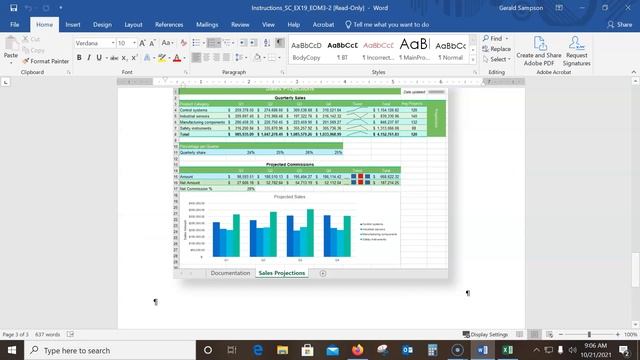Open bullets list dropdown
Viewport: 640px width, 360px height.
(204, 43)
